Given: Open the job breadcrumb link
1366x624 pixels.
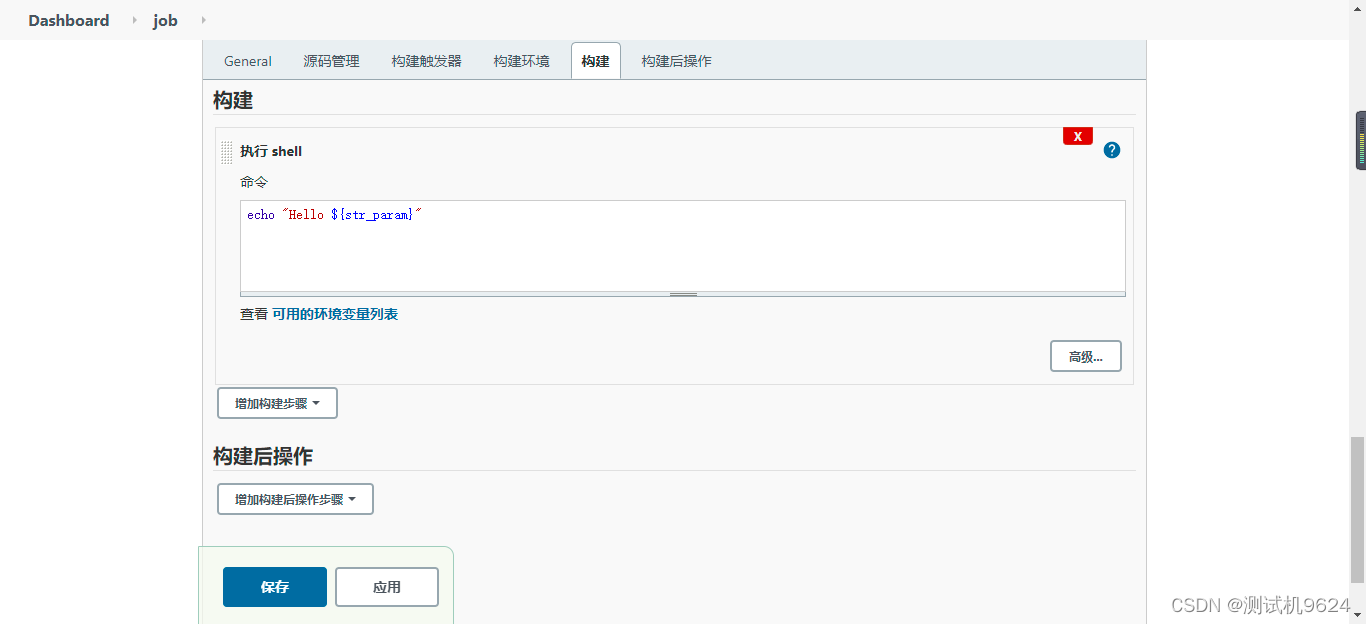Looking at the screenshot, I should tap(165, 20).
